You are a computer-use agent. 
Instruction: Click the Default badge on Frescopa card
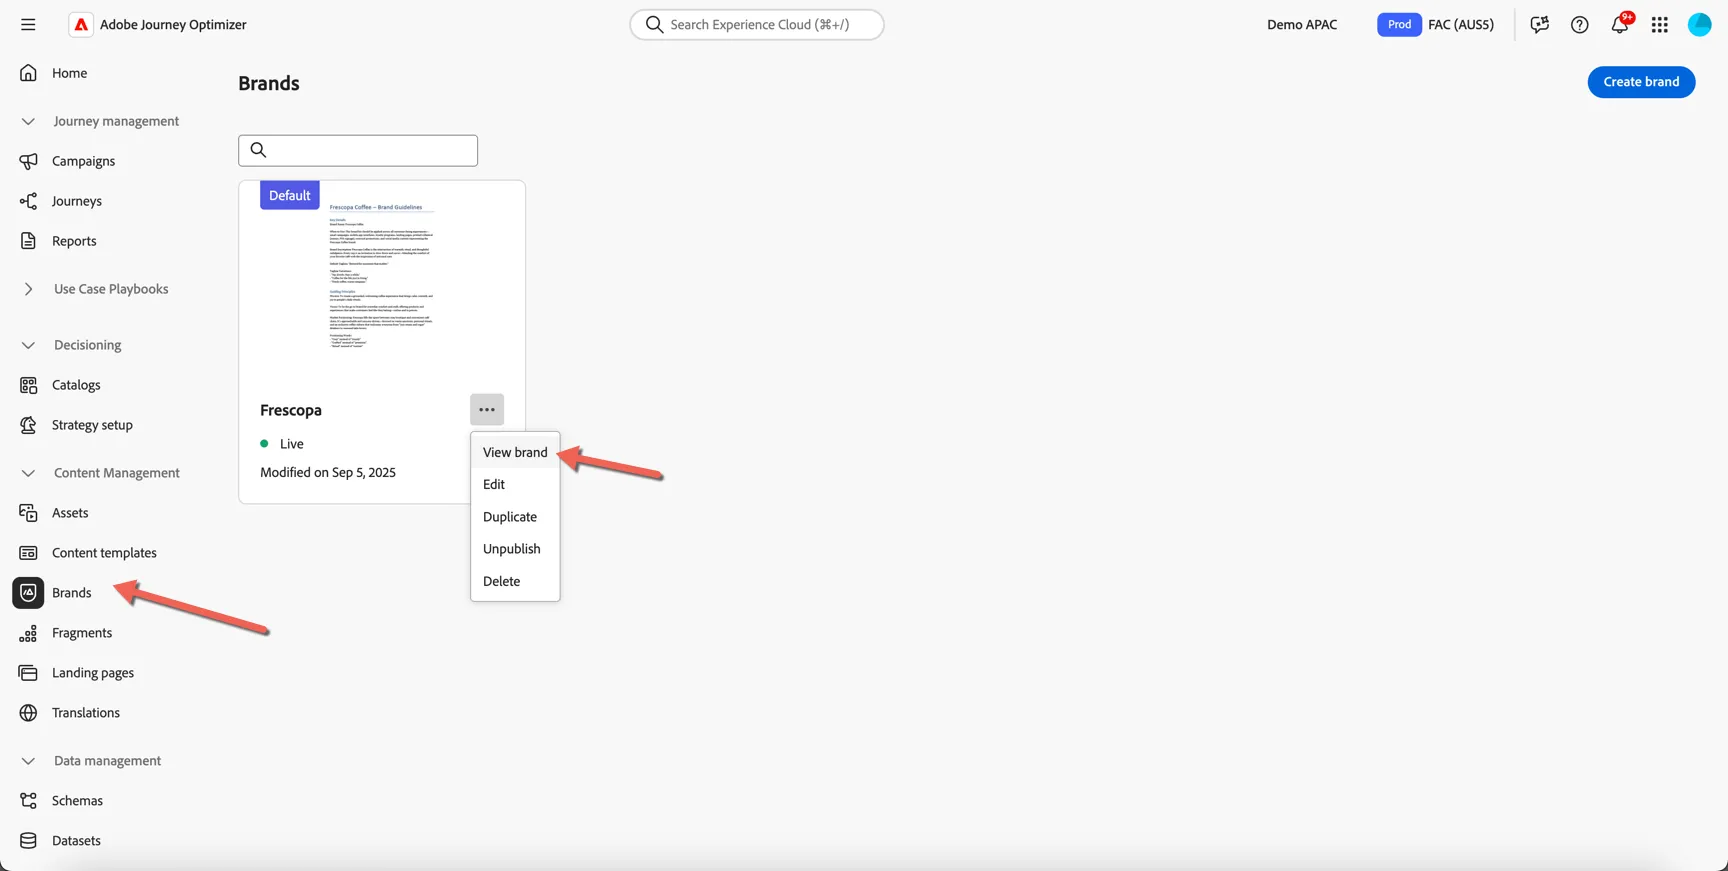290,195
